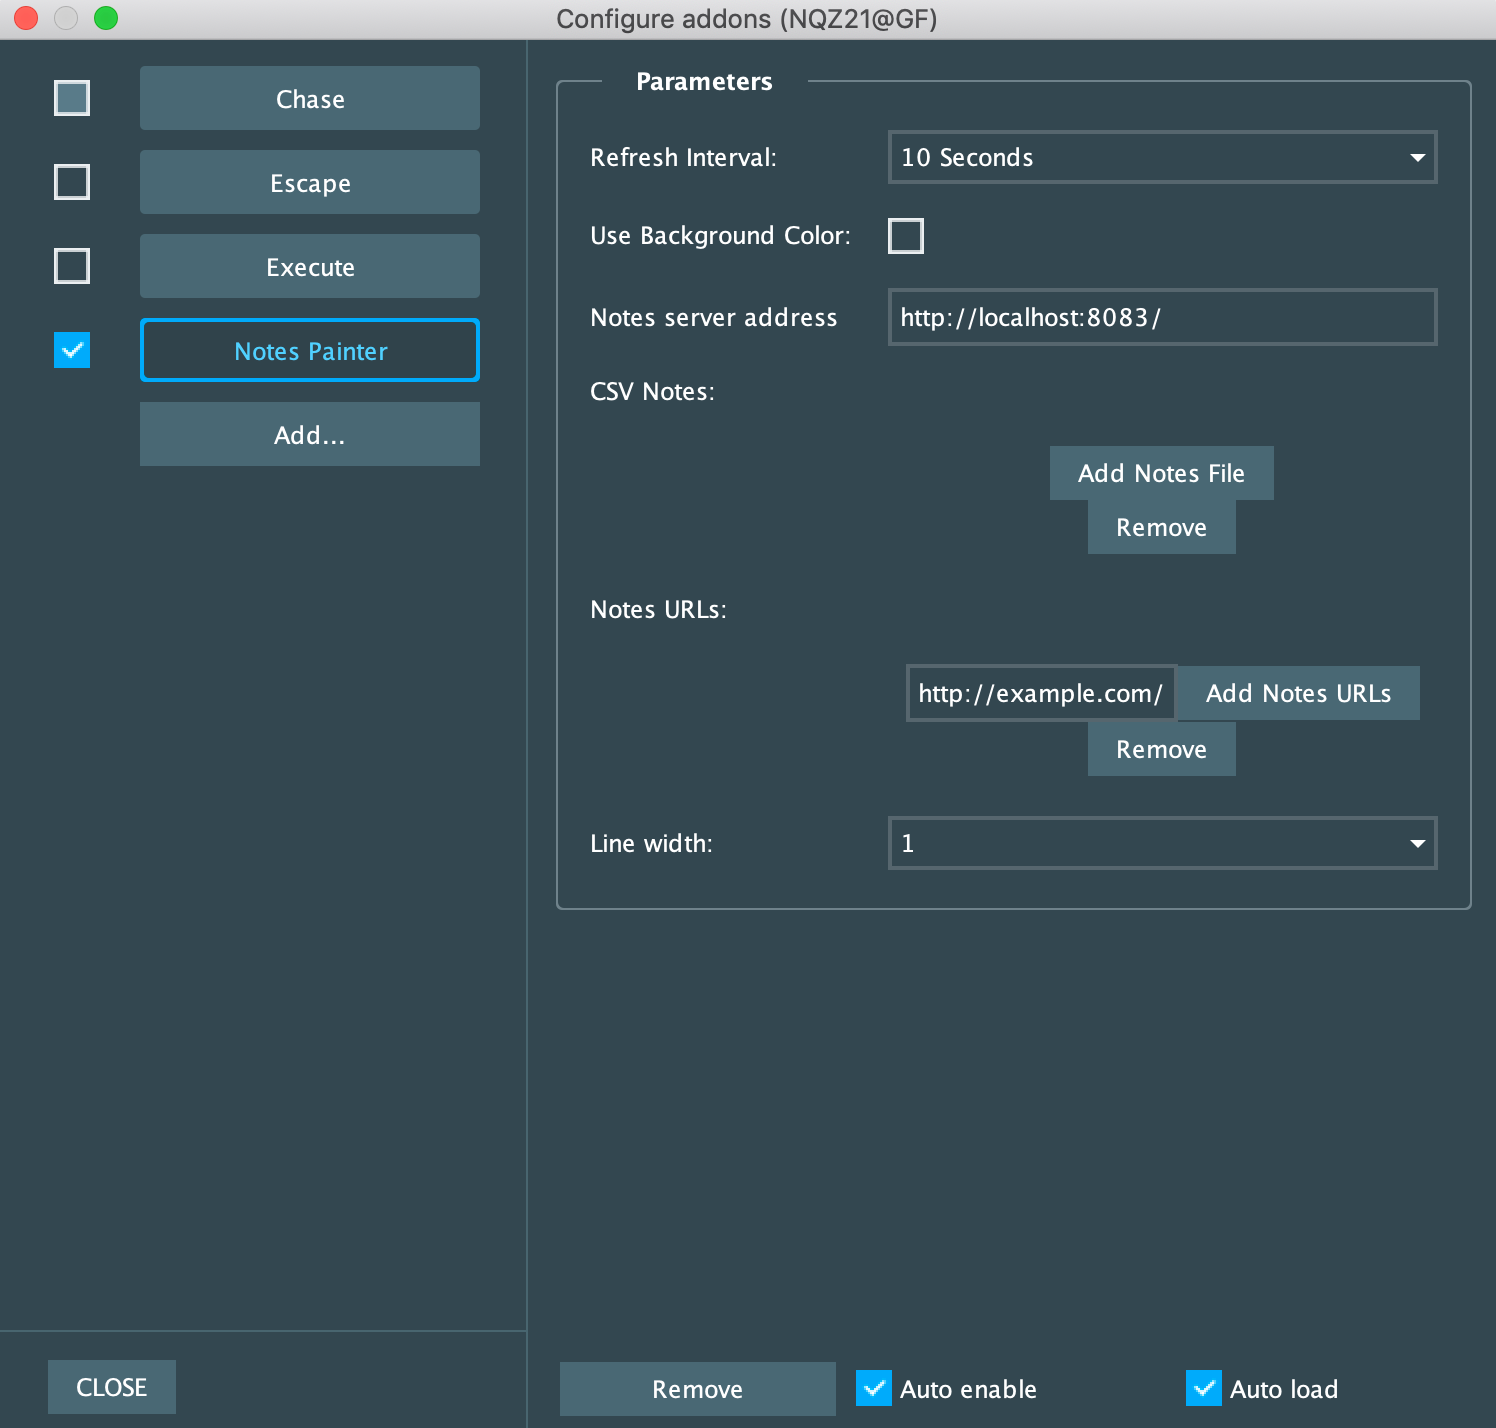Enable the Execute addon checkbox

(72, 266)
